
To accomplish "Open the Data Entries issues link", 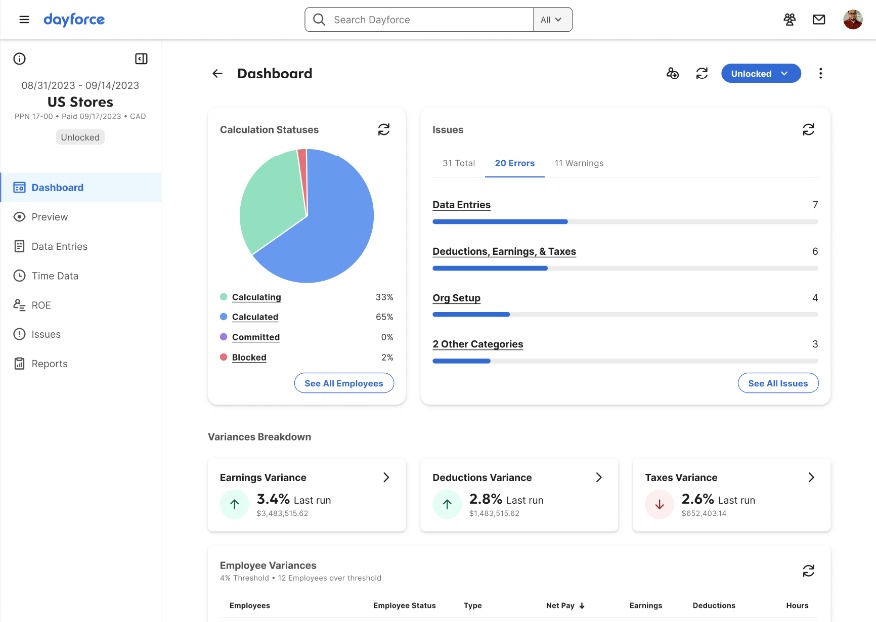I will click(x=461, y=204).
